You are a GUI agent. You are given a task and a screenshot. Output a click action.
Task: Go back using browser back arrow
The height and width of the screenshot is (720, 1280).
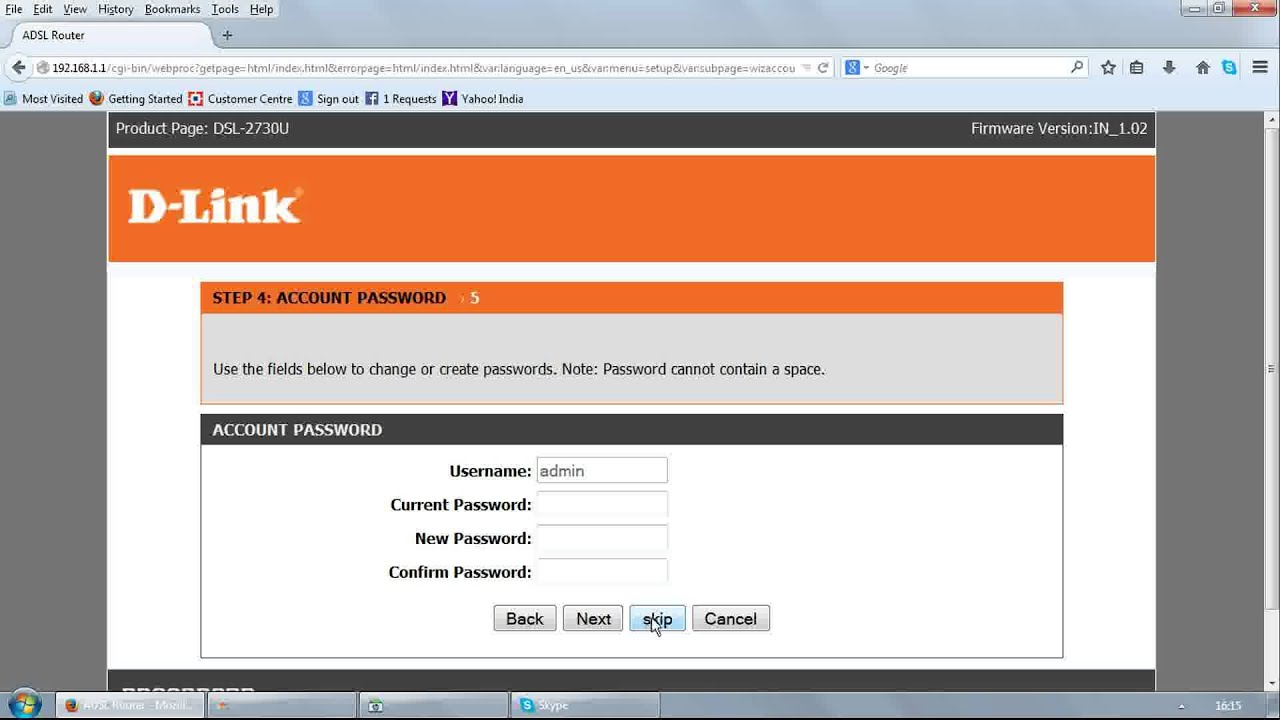pos(19,68)
